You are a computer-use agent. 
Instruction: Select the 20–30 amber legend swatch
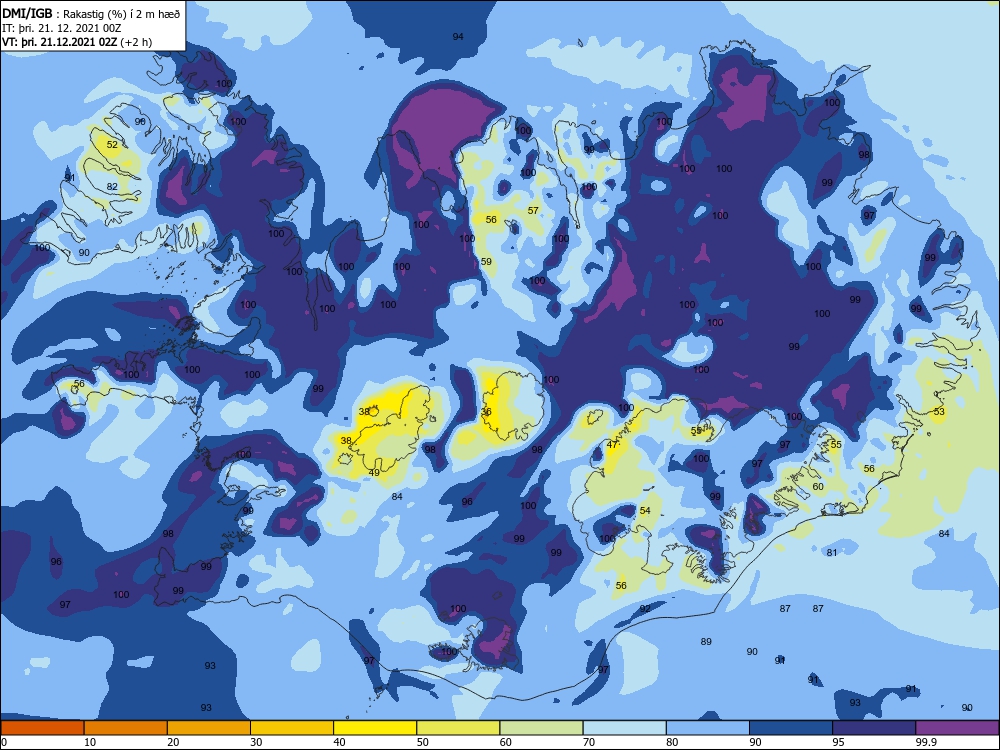pyautogui.click(x=209, y=728)
